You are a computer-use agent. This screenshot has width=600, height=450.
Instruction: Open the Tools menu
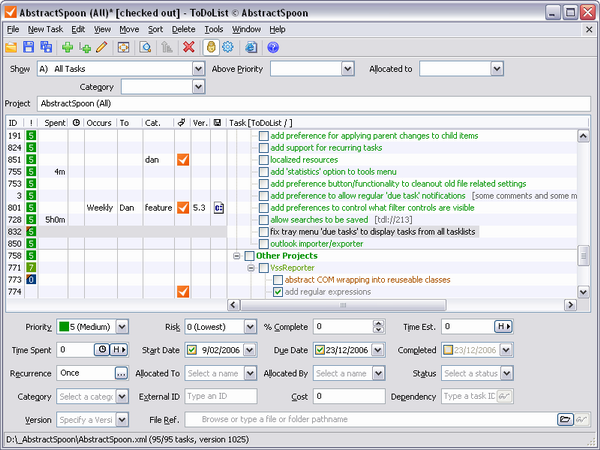pos(214,29)
